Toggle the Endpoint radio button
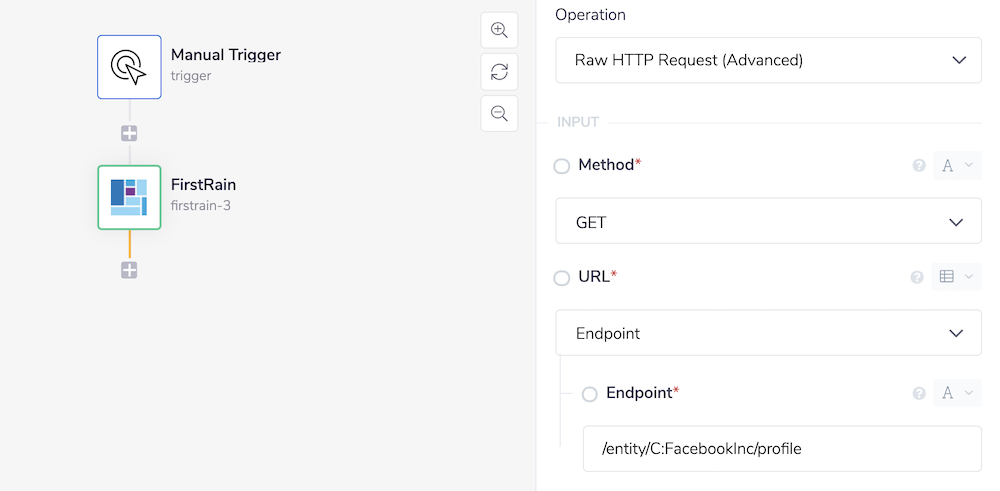Image resolution: width=1000 pixels, height=491 pixels. point(590,394)
